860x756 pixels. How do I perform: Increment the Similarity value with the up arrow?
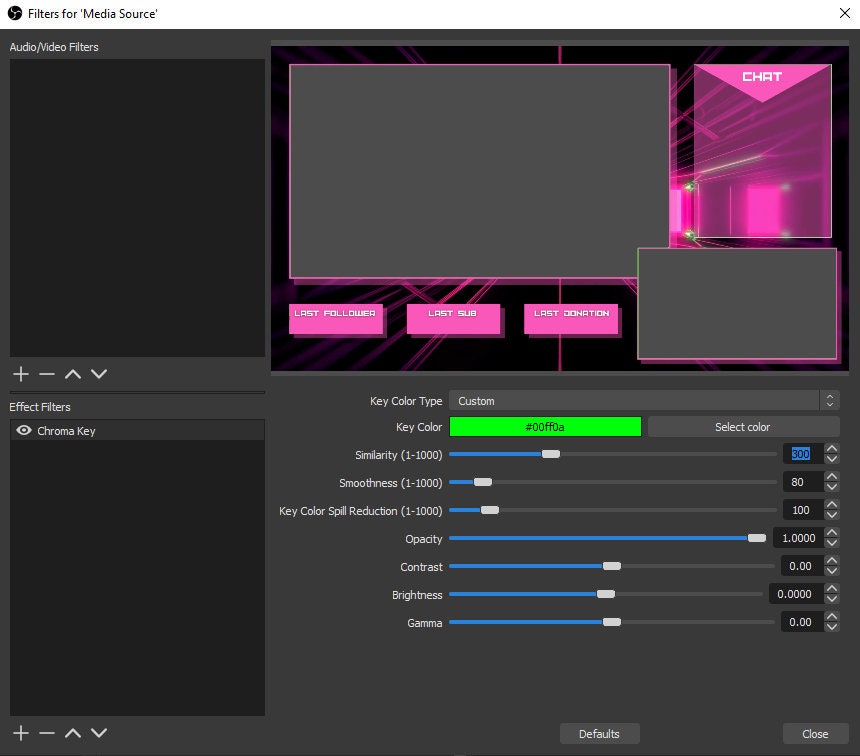click(x=833, y=448)
